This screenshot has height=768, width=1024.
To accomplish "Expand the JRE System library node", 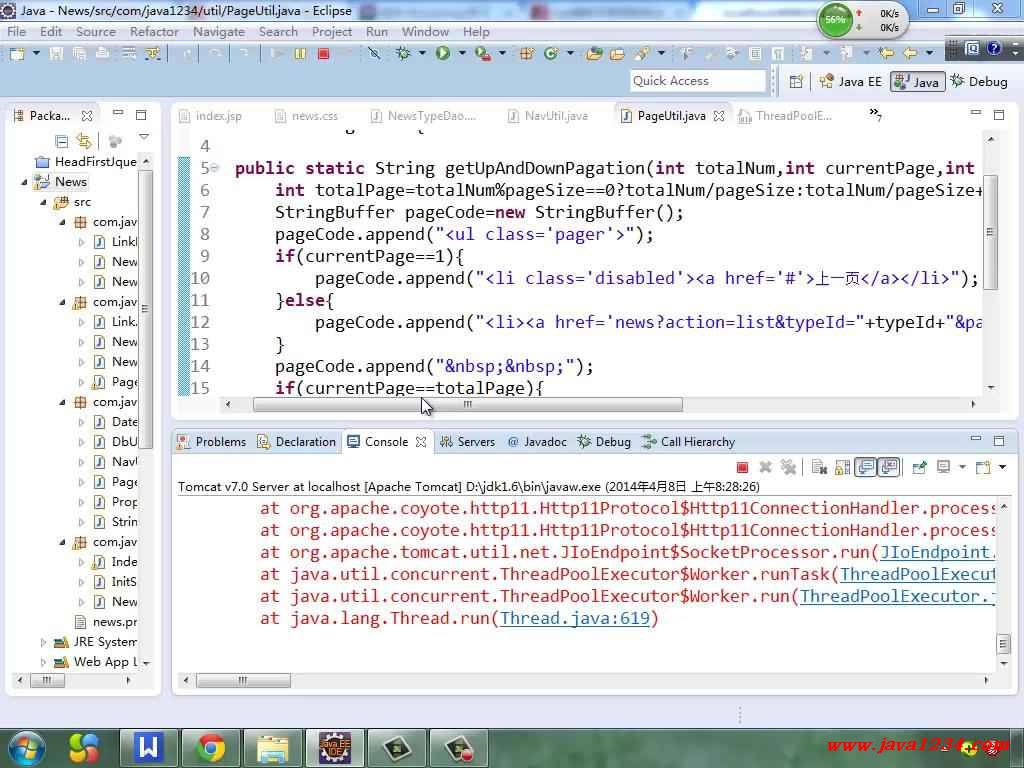I will click(x=43, y=642).
